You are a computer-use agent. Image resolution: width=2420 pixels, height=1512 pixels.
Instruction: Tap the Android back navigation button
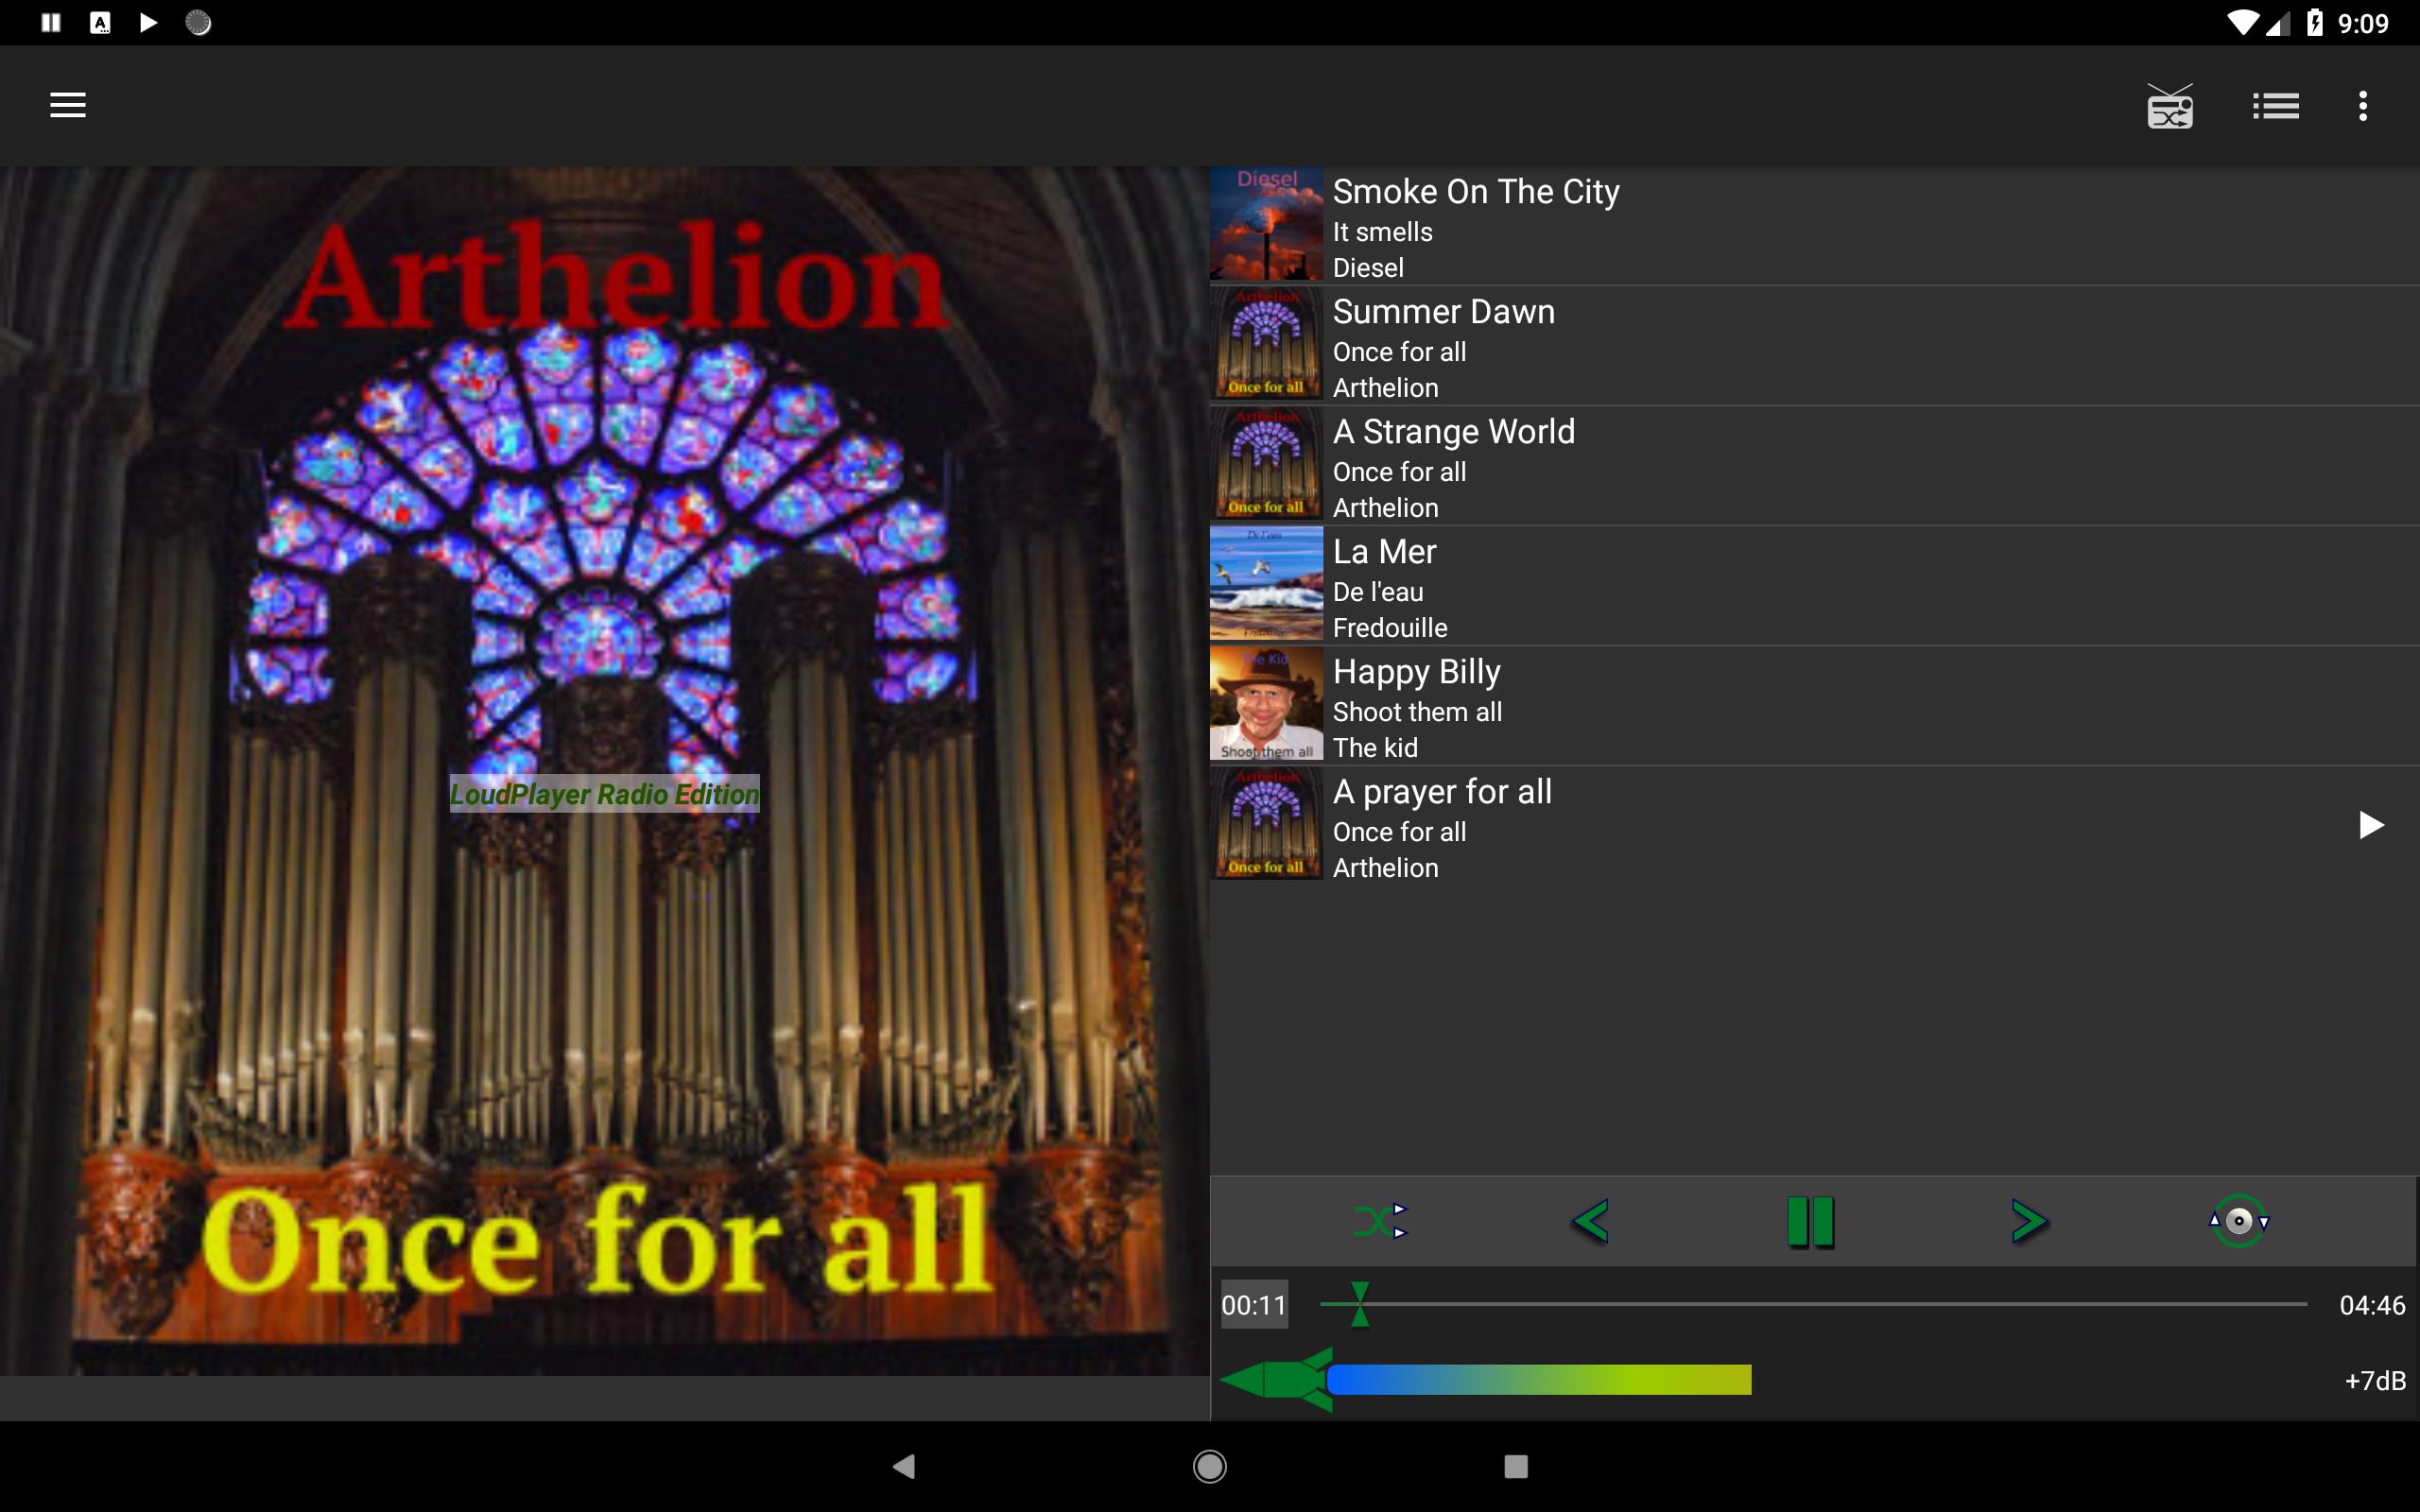904,1467
